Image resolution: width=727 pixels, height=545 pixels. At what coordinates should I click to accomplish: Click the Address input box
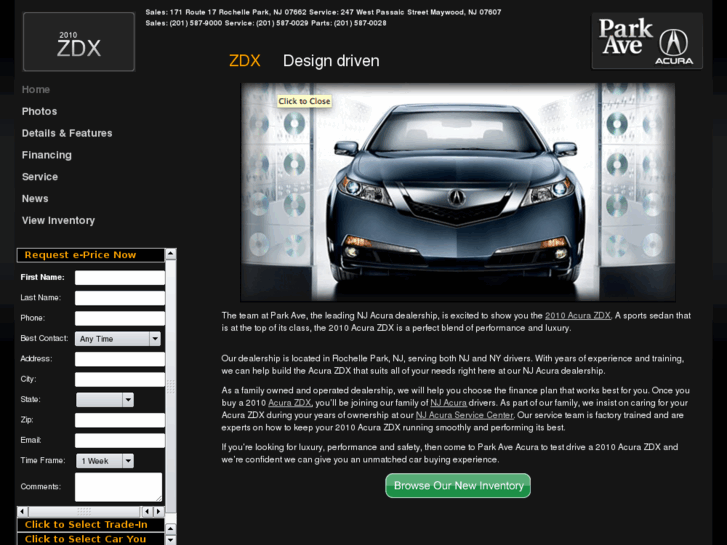click(120, 359)
